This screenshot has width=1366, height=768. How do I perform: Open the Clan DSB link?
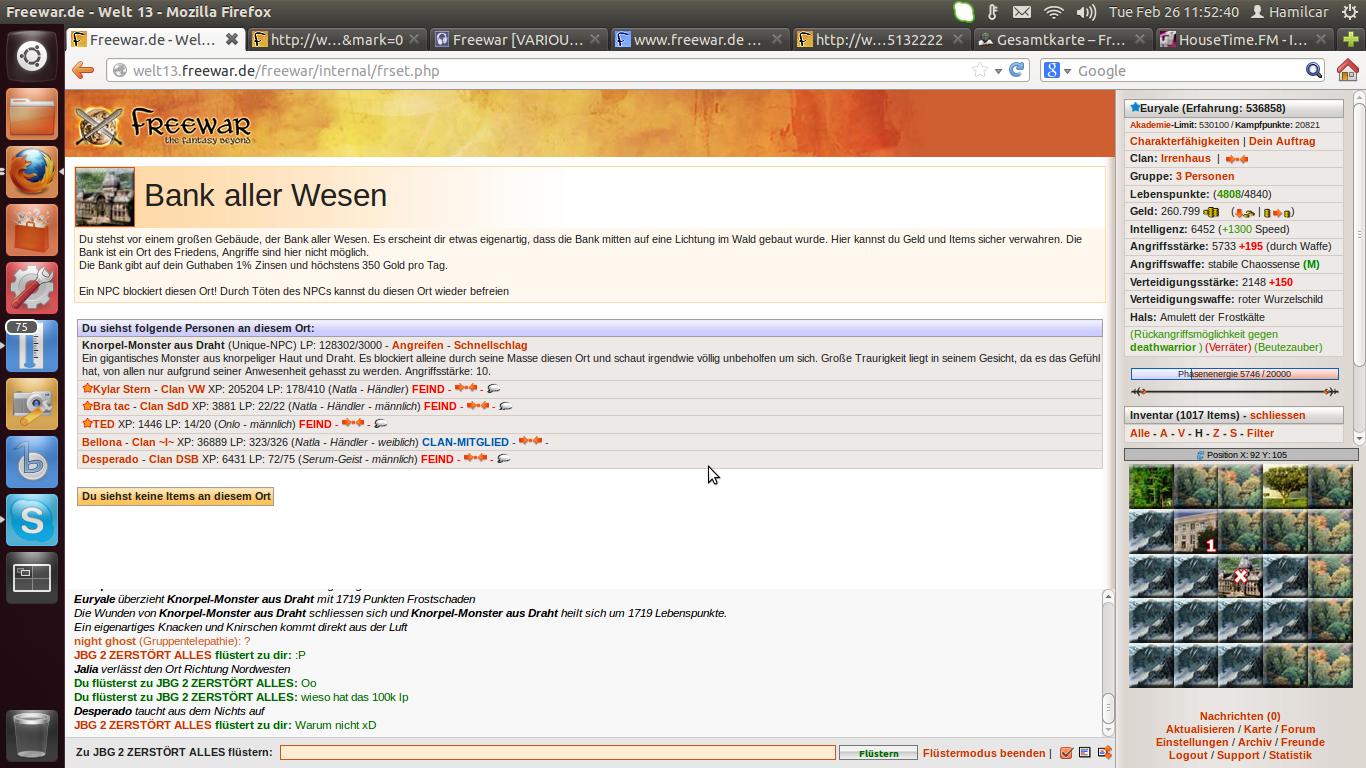pos(173,459)
